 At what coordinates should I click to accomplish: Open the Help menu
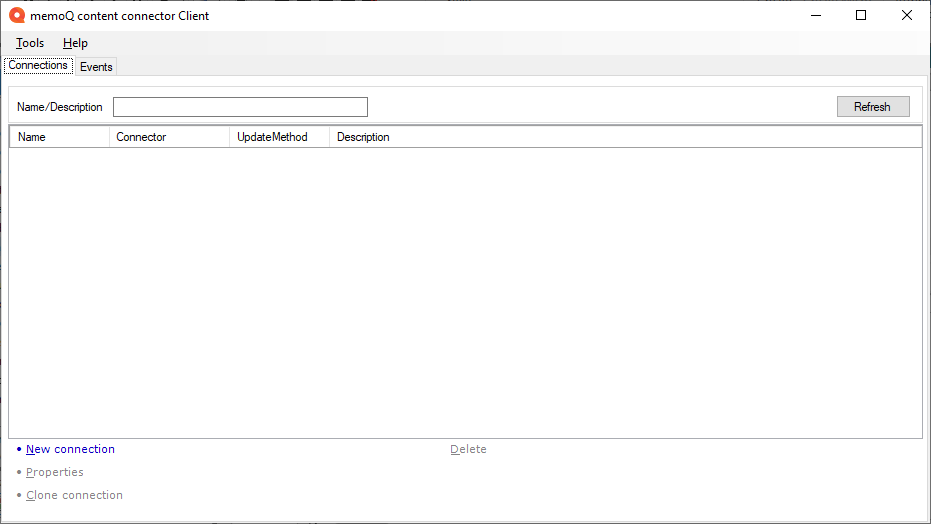coord(75,43)
